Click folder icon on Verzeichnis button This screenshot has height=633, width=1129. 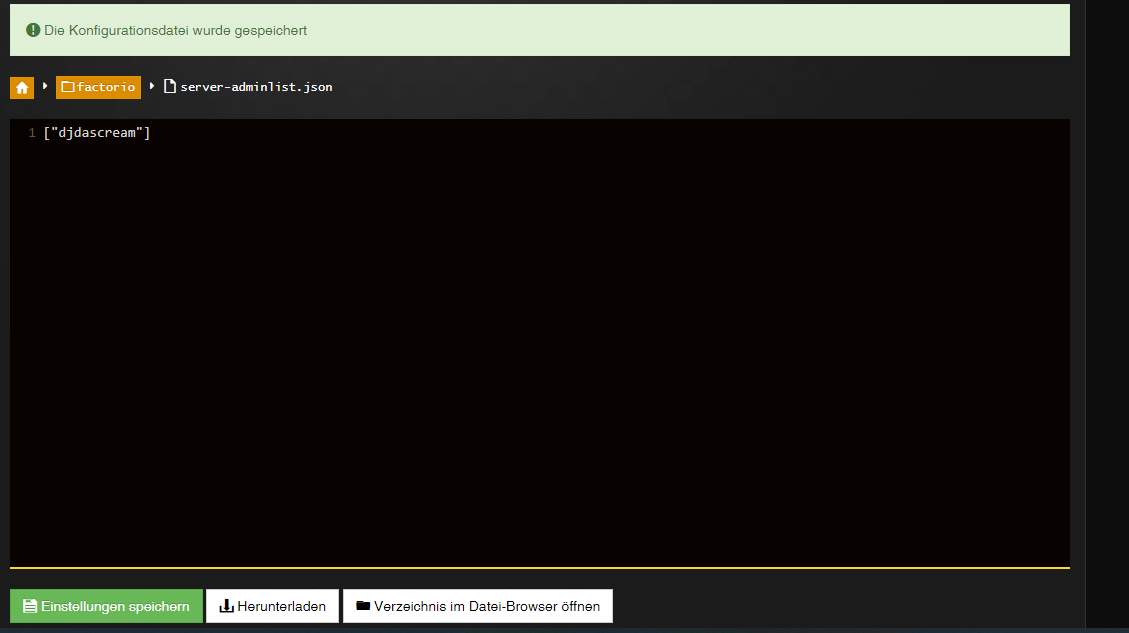click(363, 606)
